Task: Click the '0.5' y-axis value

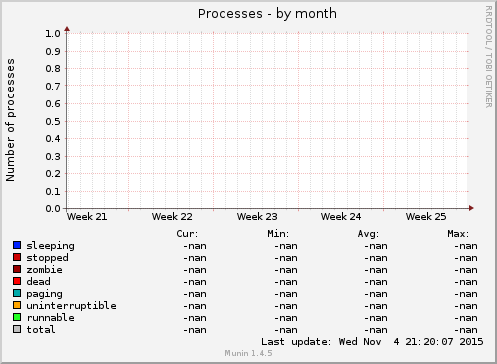Action: click(x=53, y=121)
